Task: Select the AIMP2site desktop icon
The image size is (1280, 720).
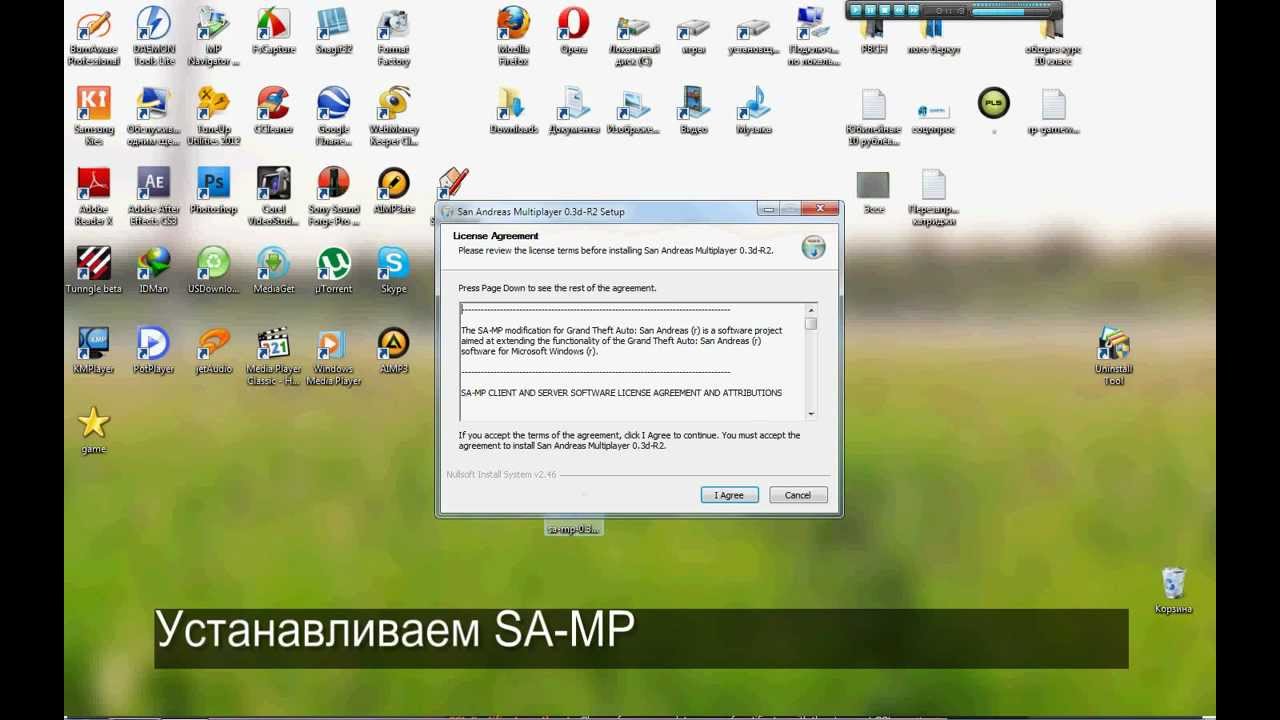Action: pos(393,190)
